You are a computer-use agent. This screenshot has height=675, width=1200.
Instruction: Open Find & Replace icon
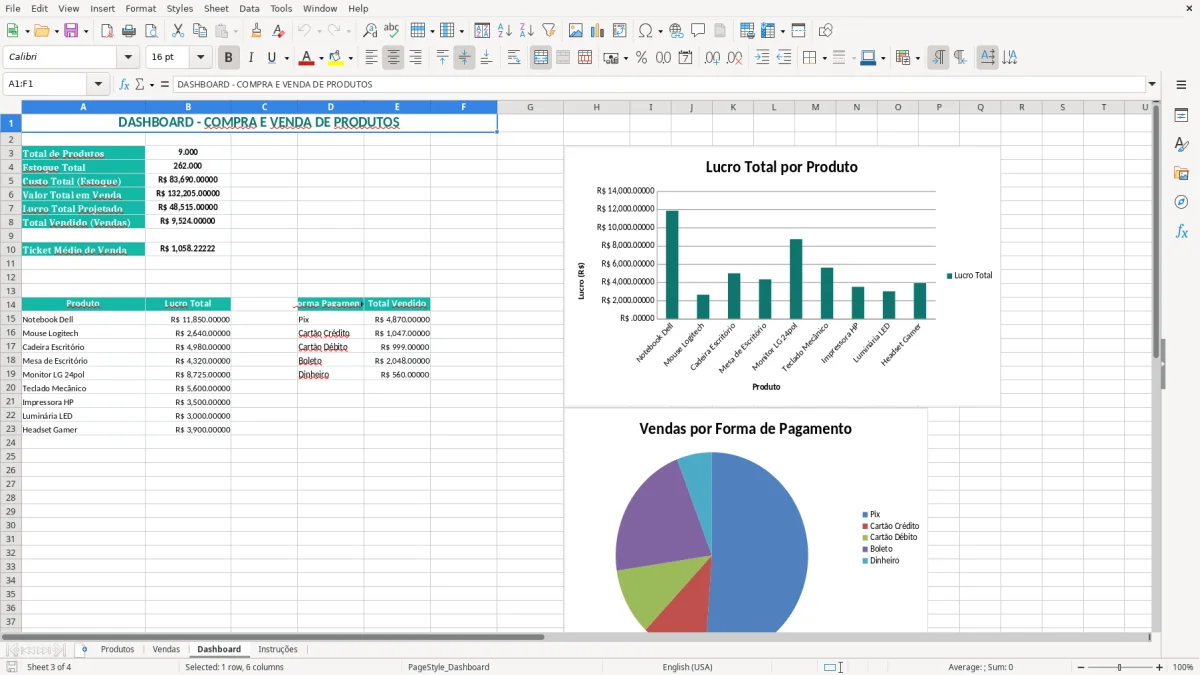(x=370, y=31)
